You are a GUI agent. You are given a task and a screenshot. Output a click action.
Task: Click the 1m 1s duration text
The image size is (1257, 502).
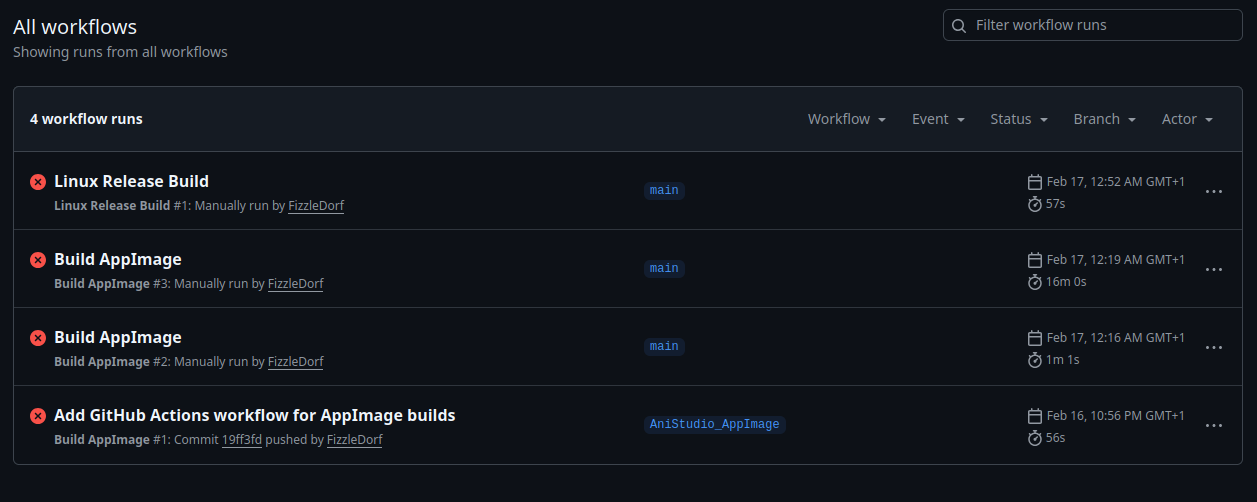coord(1063,360)
